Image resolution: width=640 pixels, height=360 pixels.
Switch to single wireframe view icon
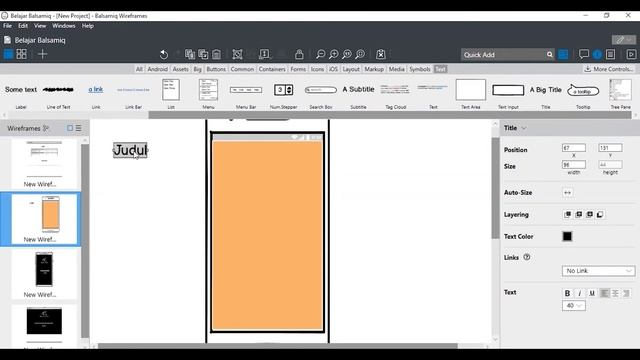click(x=8, y=54)
